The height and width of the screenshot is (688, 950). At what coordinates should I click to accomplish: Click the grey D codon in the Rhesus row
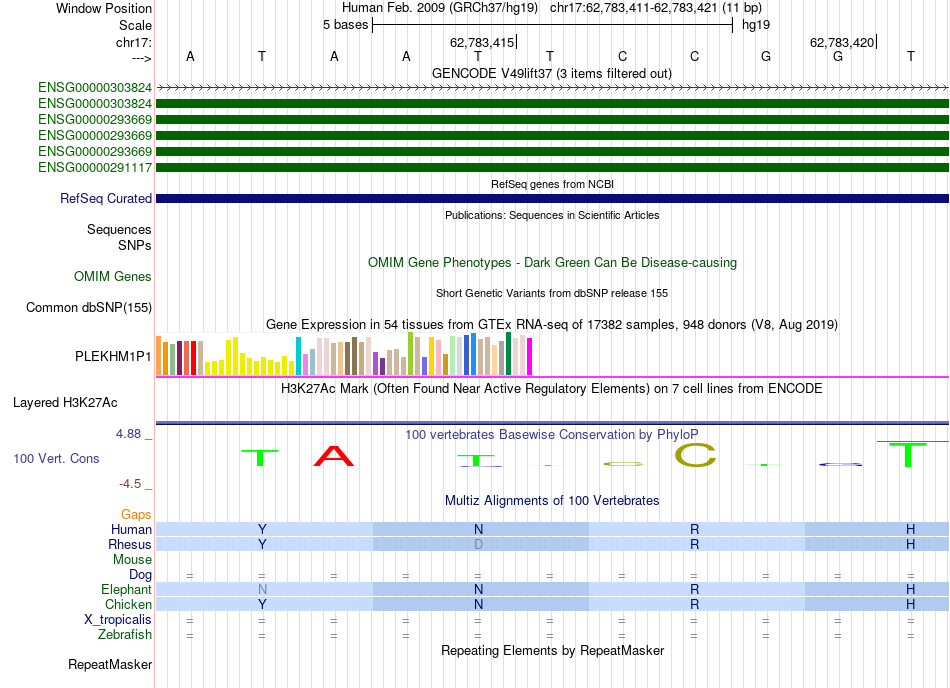pos(479,544)
